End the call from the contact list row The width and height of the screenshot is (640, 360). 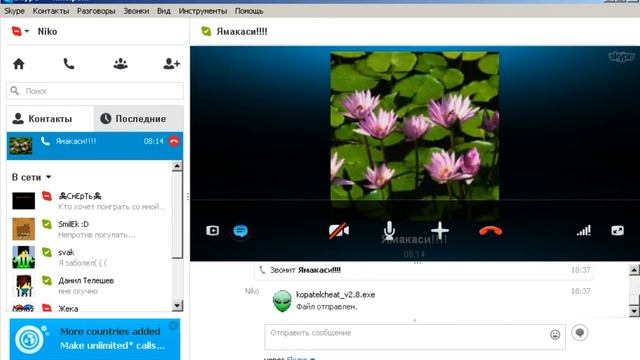pos(174,141)
